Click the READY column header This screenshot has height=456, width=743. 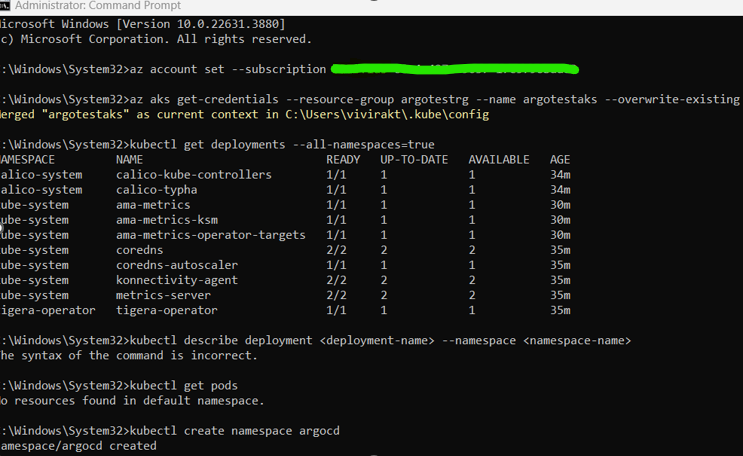pos(344,160)
